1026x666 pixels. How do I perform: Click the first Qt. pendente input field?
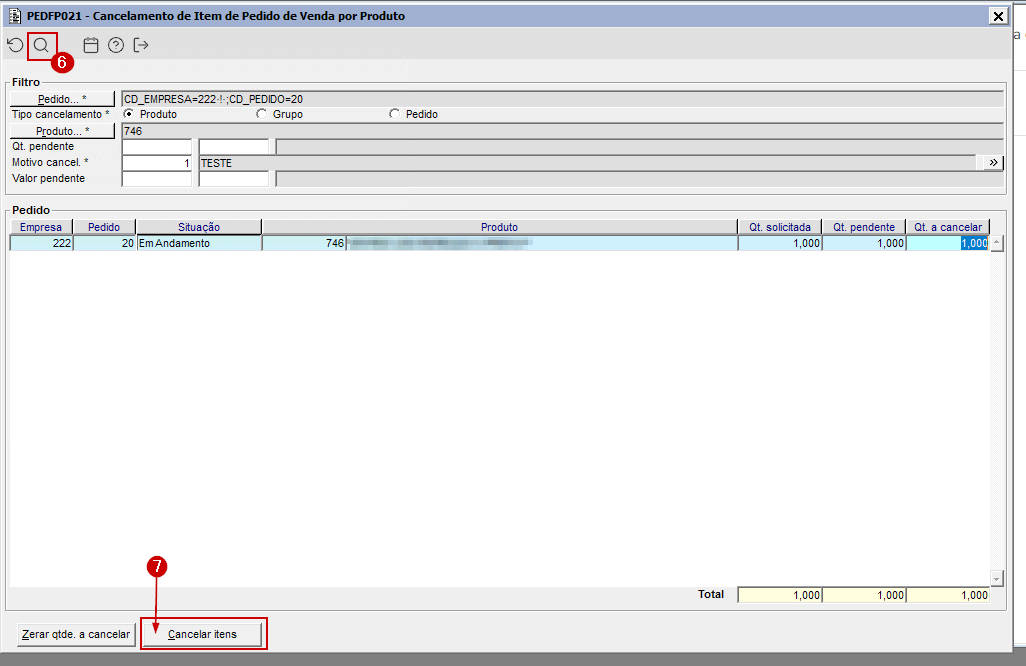(156, 147)
